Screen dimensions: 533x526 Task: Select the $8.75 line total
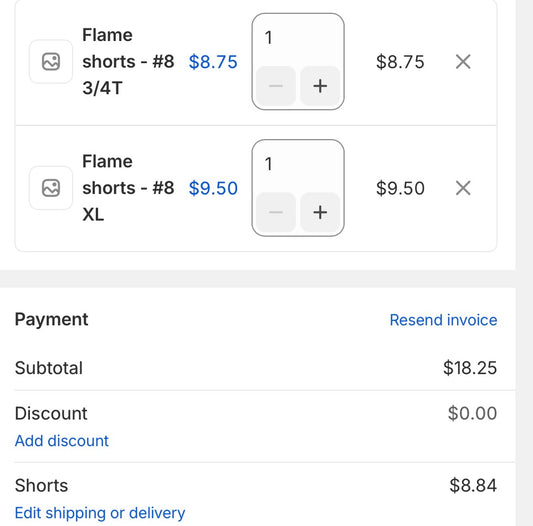pyautogui.click(x=400, y=62)
